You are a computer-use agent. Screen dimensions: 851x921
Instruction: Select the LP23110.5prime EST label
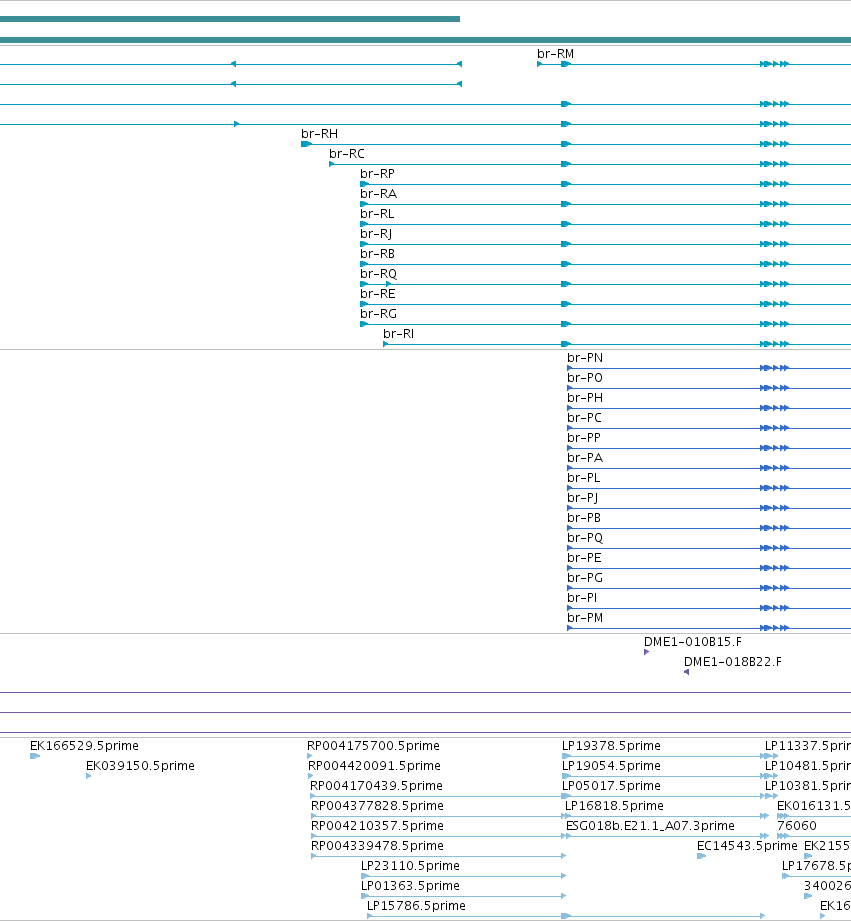[411, 866]
